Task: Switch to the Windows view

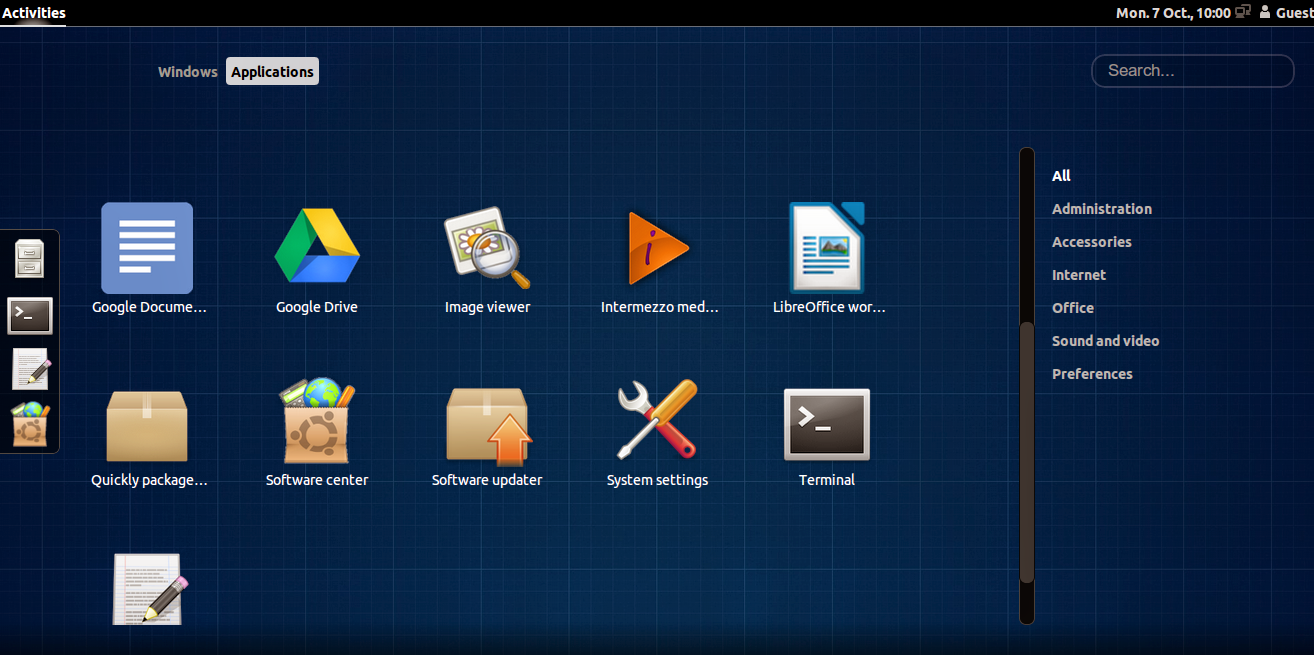Action: pyautogui.click(x=188, y=71)
